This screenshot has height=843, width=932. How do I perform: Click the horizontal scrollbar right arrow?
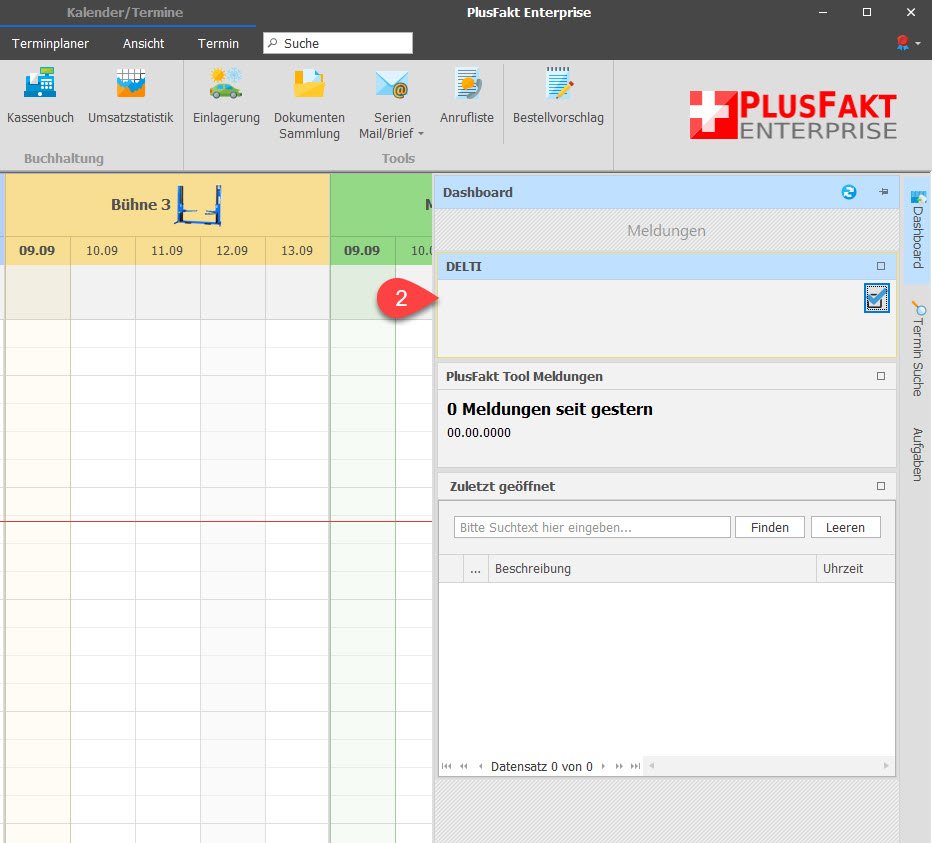(x=886, y=766)
